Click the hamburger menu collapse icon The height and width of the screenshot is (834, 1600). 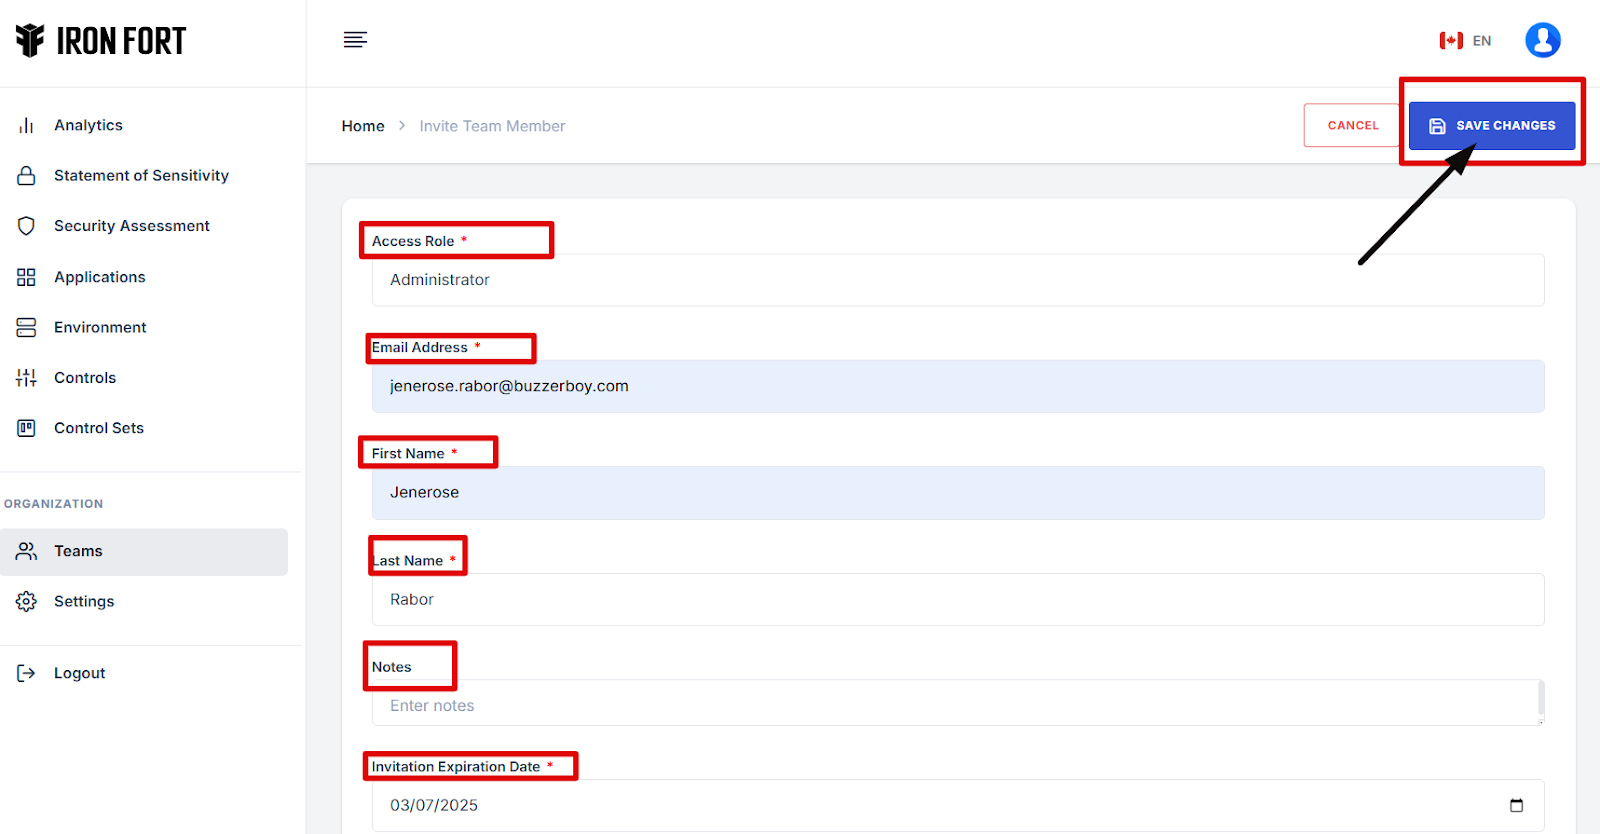(355, 40)
